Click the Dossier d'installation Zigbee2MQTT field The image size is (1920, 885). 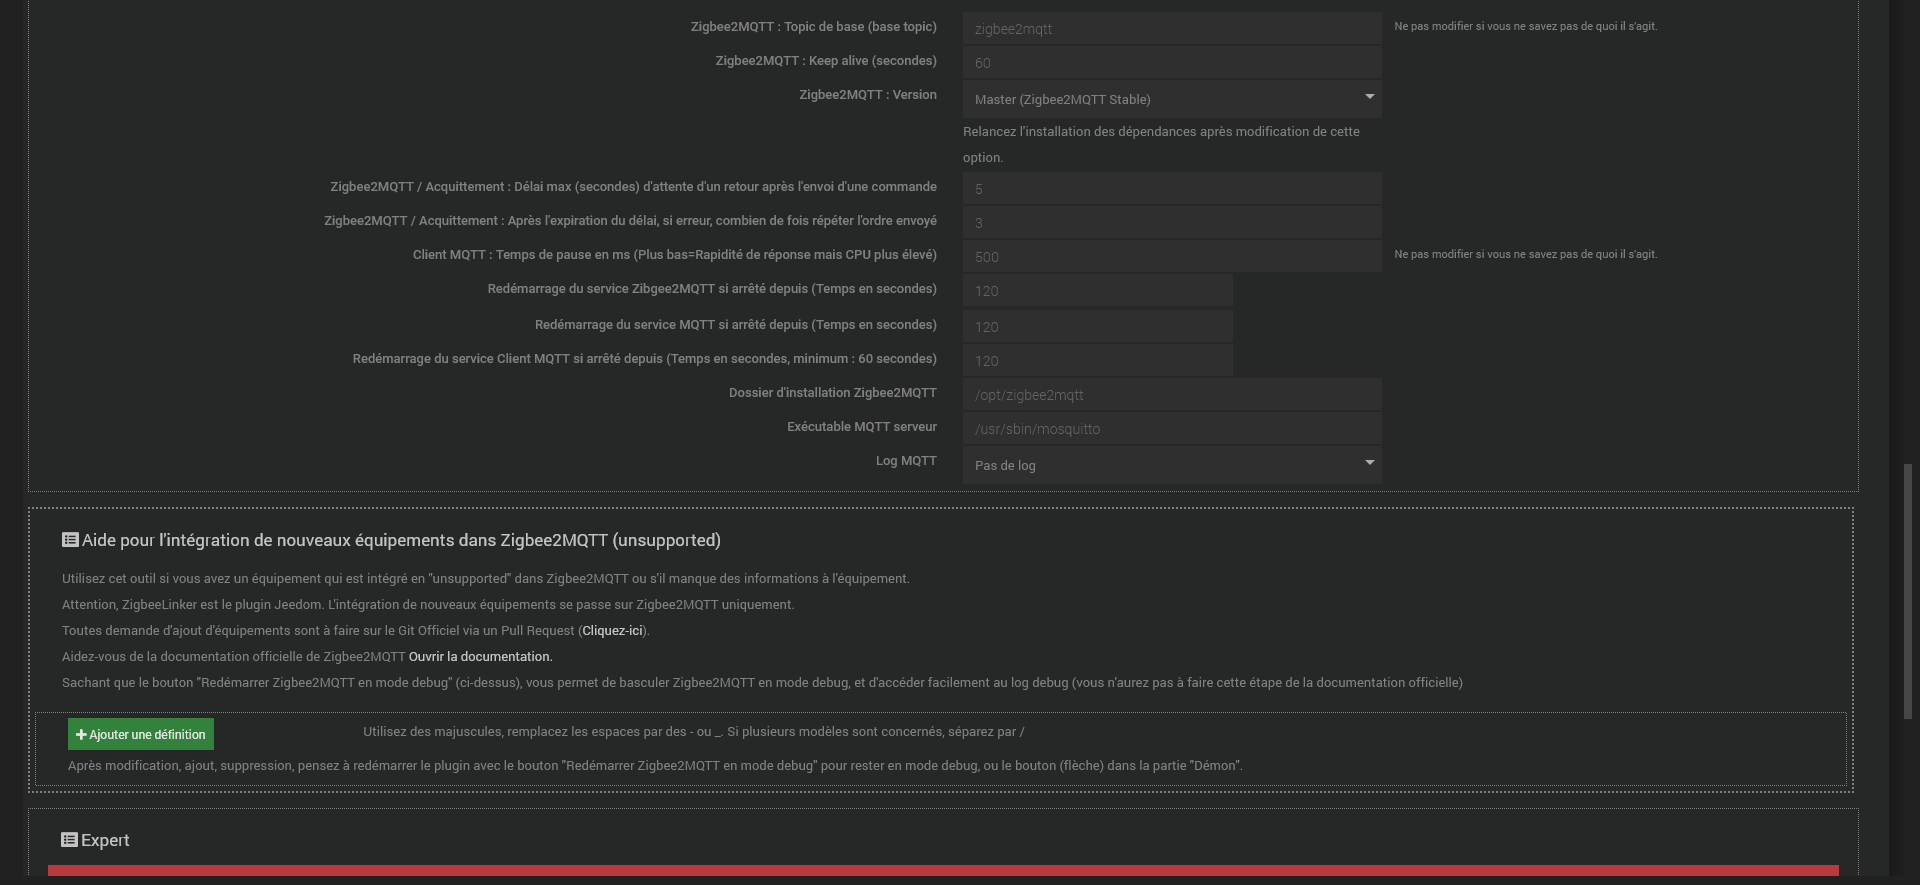[x=1172, y=395]
